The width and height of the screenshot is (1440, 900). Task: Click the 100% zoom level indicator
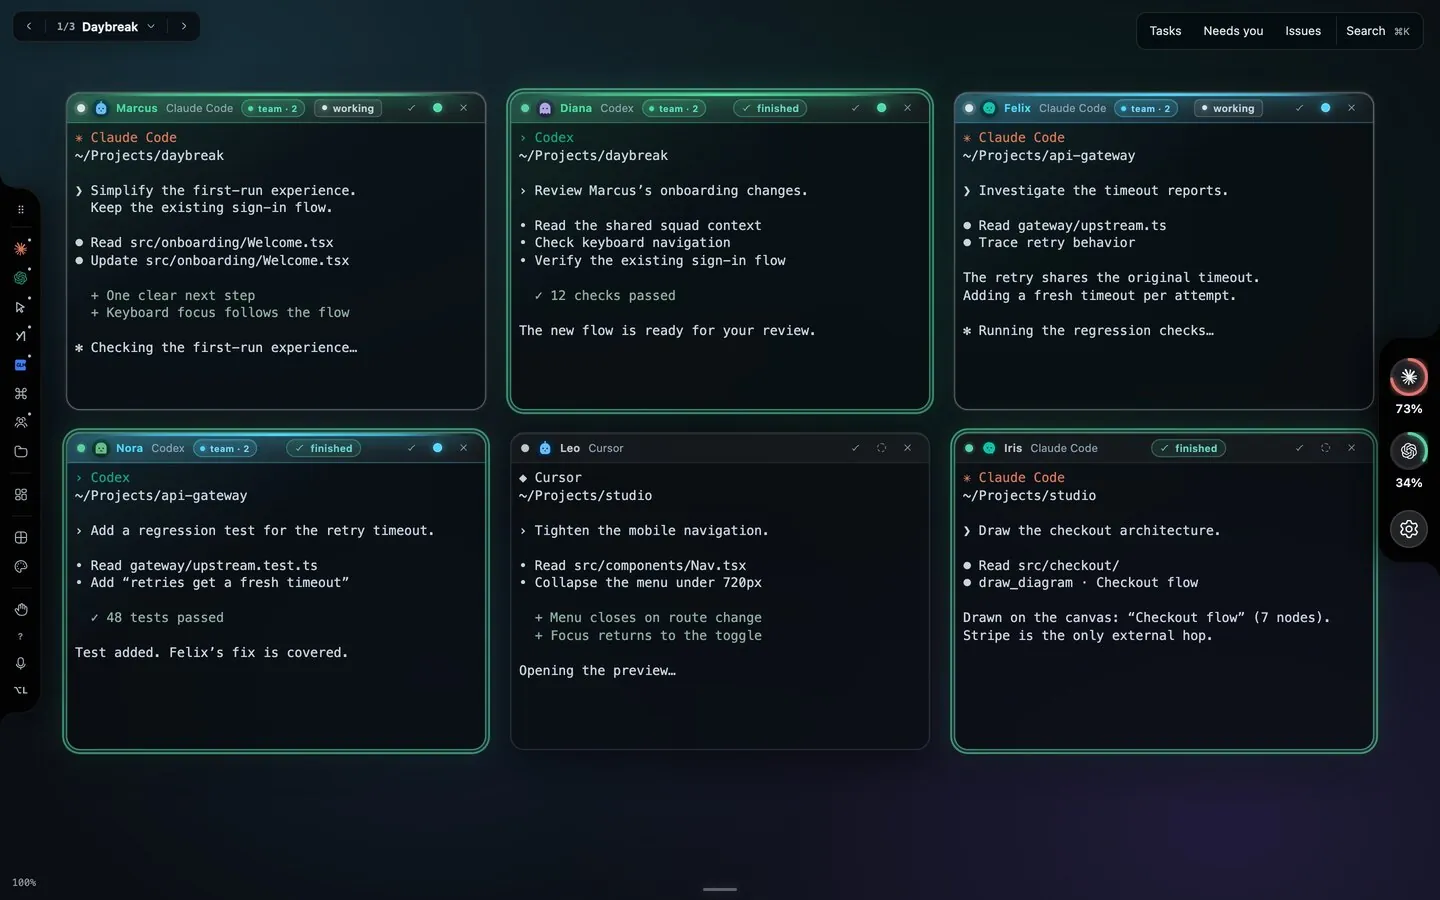click(24, 883)
